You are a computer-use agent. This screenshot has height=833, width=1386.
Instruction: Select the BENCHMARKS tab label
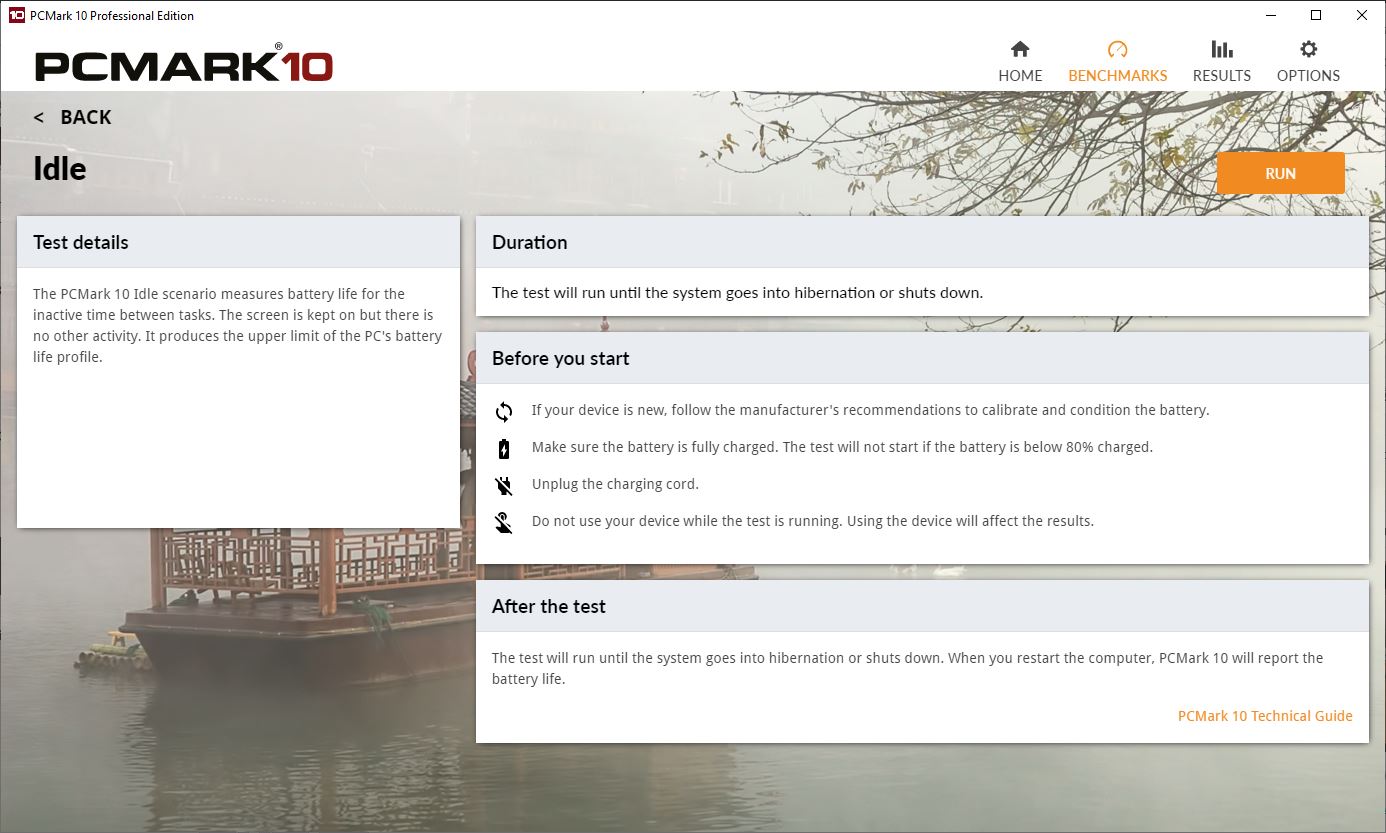click(x=1117, y=76)
